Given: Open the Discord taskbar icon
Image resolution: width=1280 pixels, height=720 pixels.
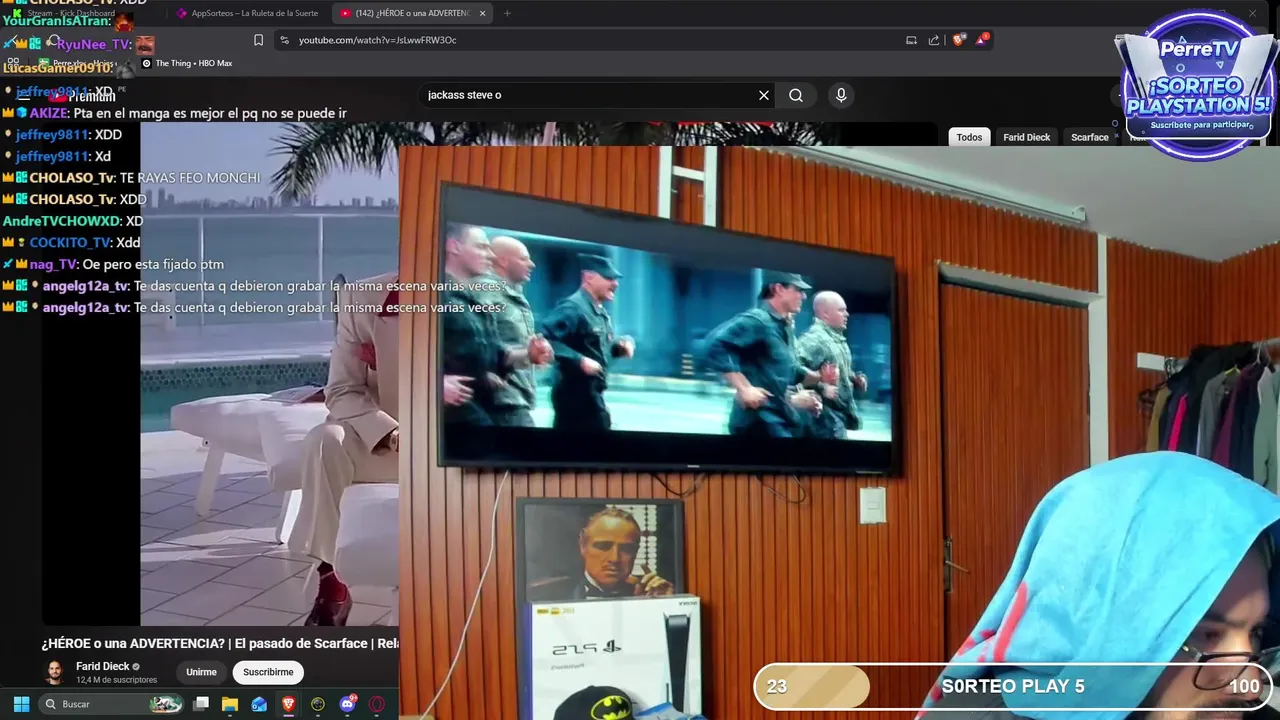Looking at the screenshot, I should (347, 704).
